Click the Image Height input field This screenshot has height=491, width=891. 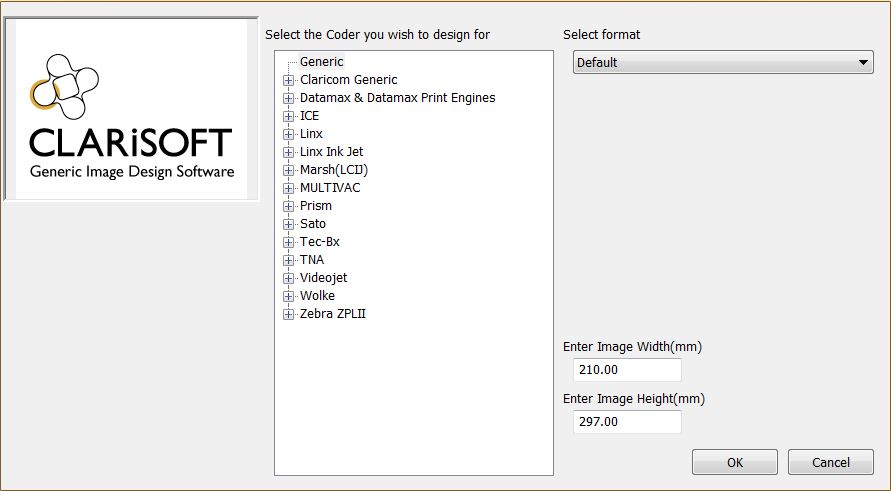(x=627, y=422)
